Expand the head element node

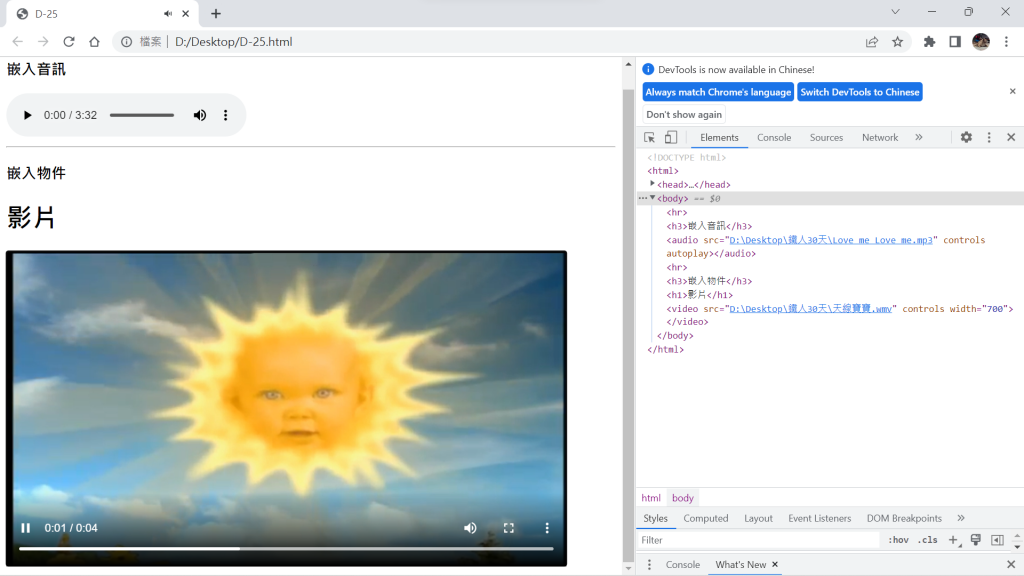[x=652, y=184]
